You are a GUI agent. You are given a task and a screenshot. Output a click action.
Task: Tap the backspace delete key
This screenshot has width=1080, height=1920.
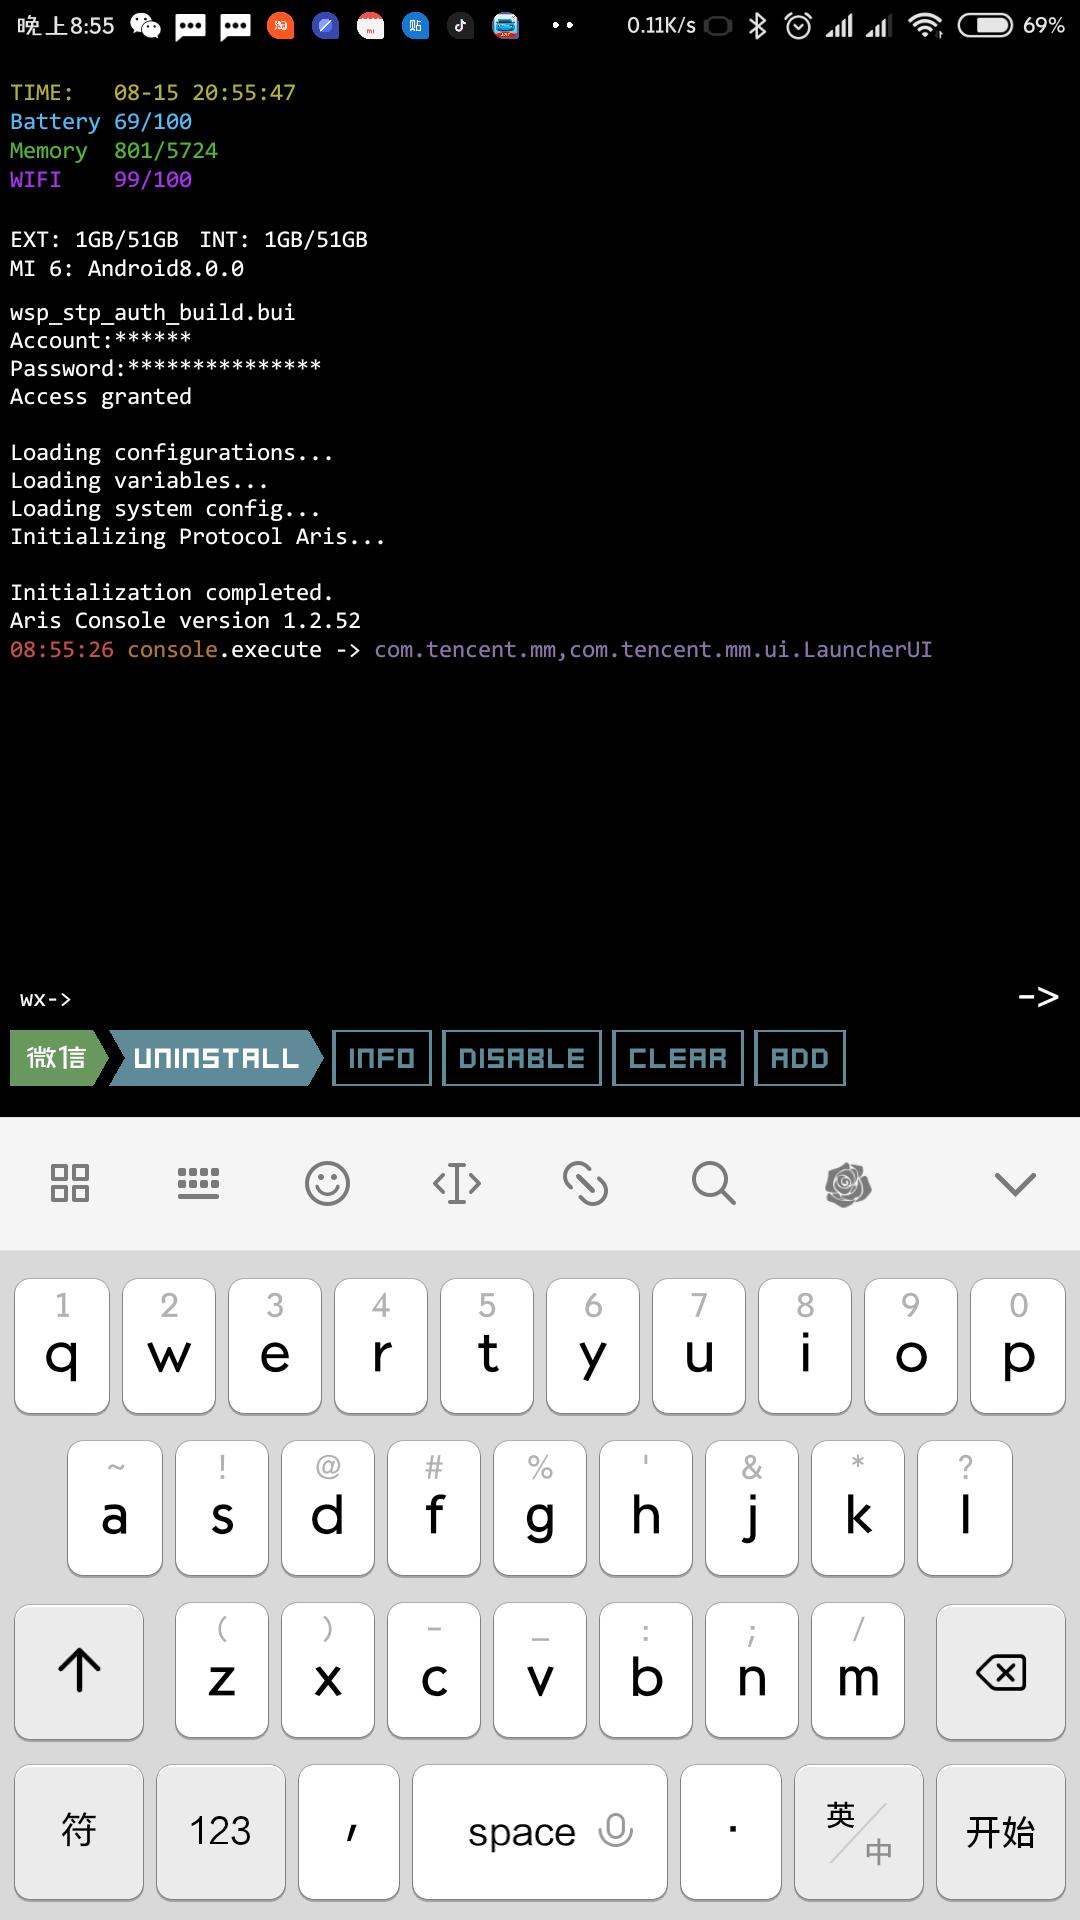click(x=1001, y=1672)
